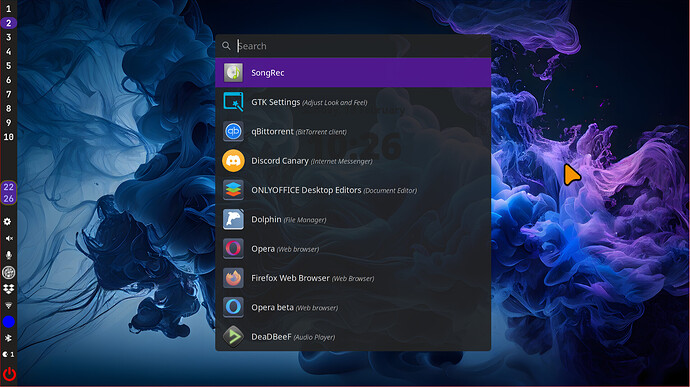Screen dimensions: 690x387
Task: Switch to workspace 10
Action: pyautogui.click(x=8, y=137)
